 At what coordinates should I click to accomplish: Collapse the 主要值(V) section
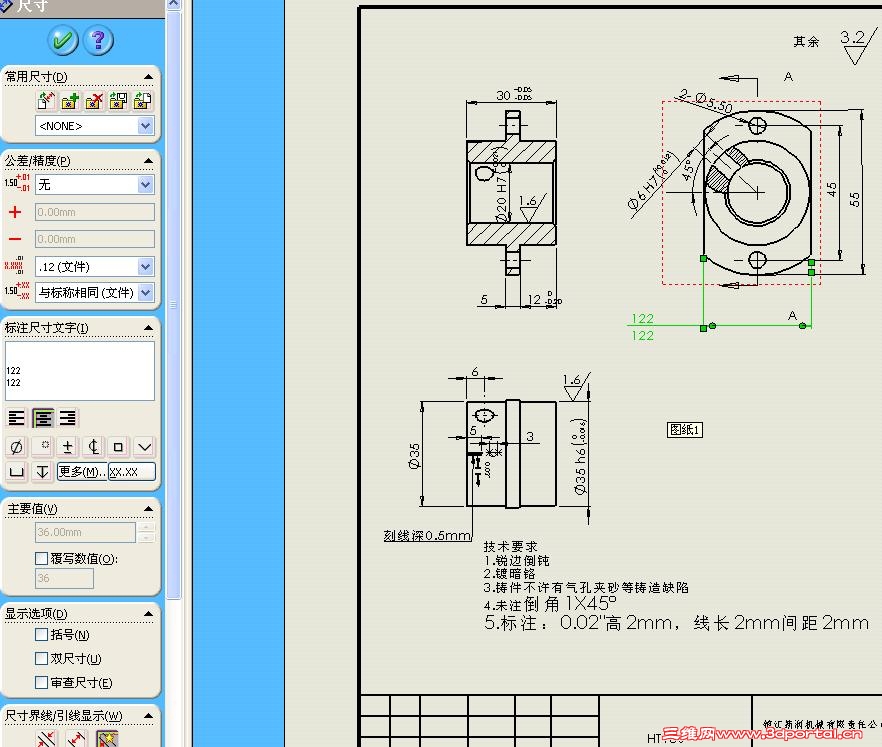148,508
